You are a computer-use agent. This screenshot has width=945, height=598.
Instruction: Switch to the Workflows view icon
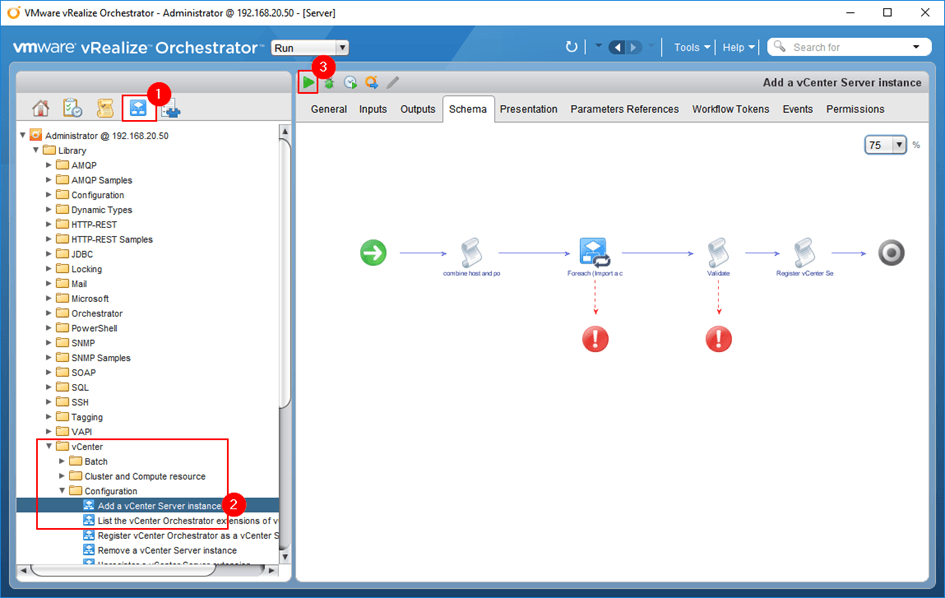[138, 109]
